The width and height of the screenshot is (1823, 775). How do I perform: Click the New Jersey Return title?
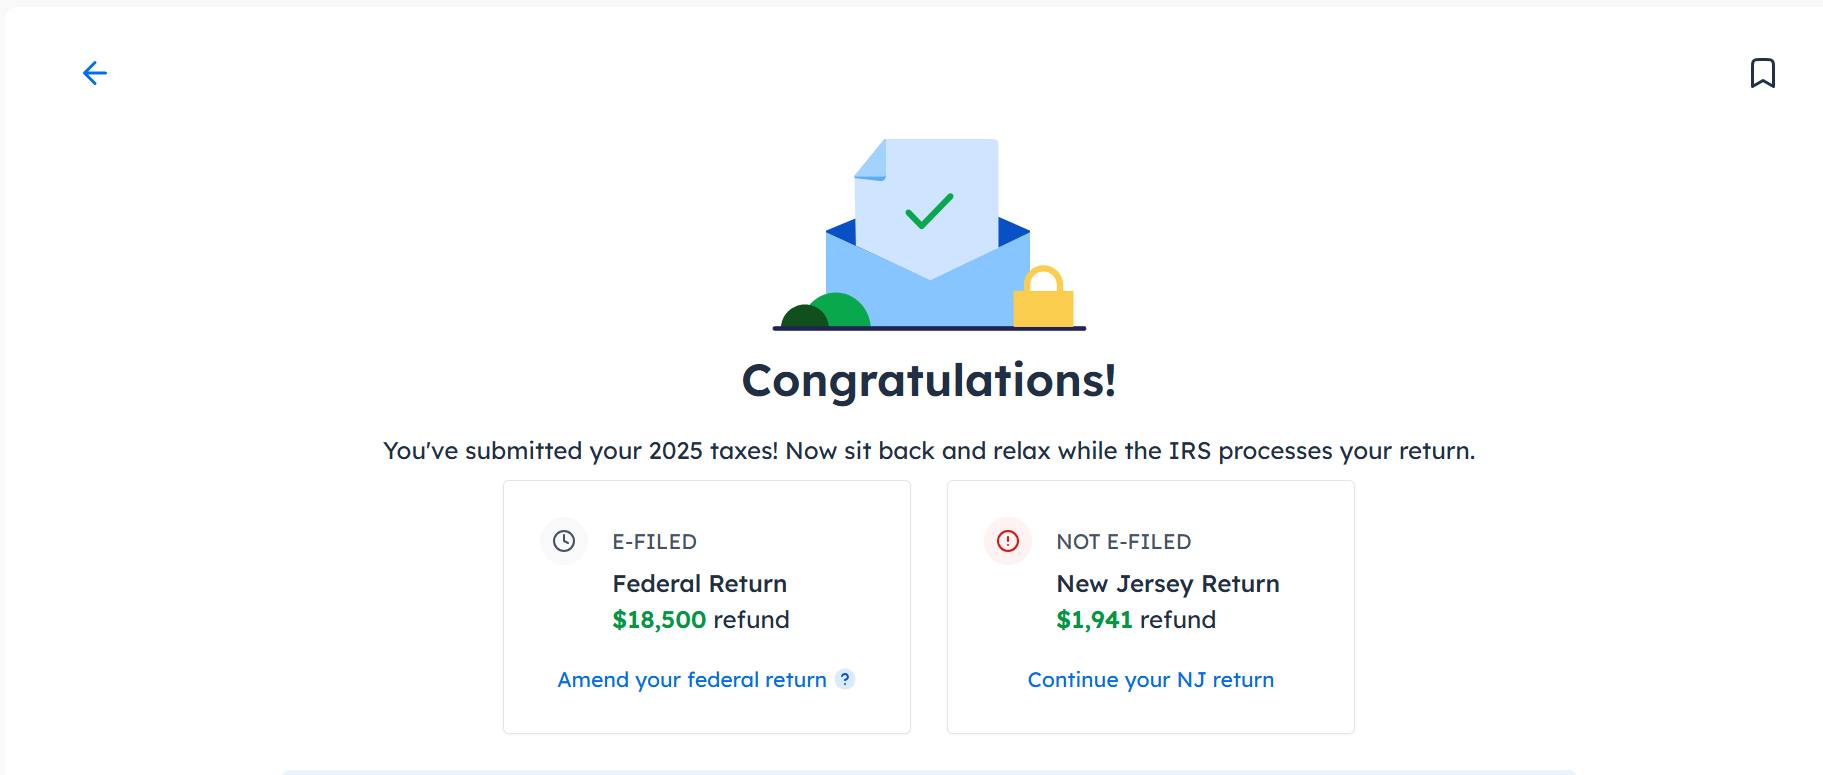(x=1167, y=584)
